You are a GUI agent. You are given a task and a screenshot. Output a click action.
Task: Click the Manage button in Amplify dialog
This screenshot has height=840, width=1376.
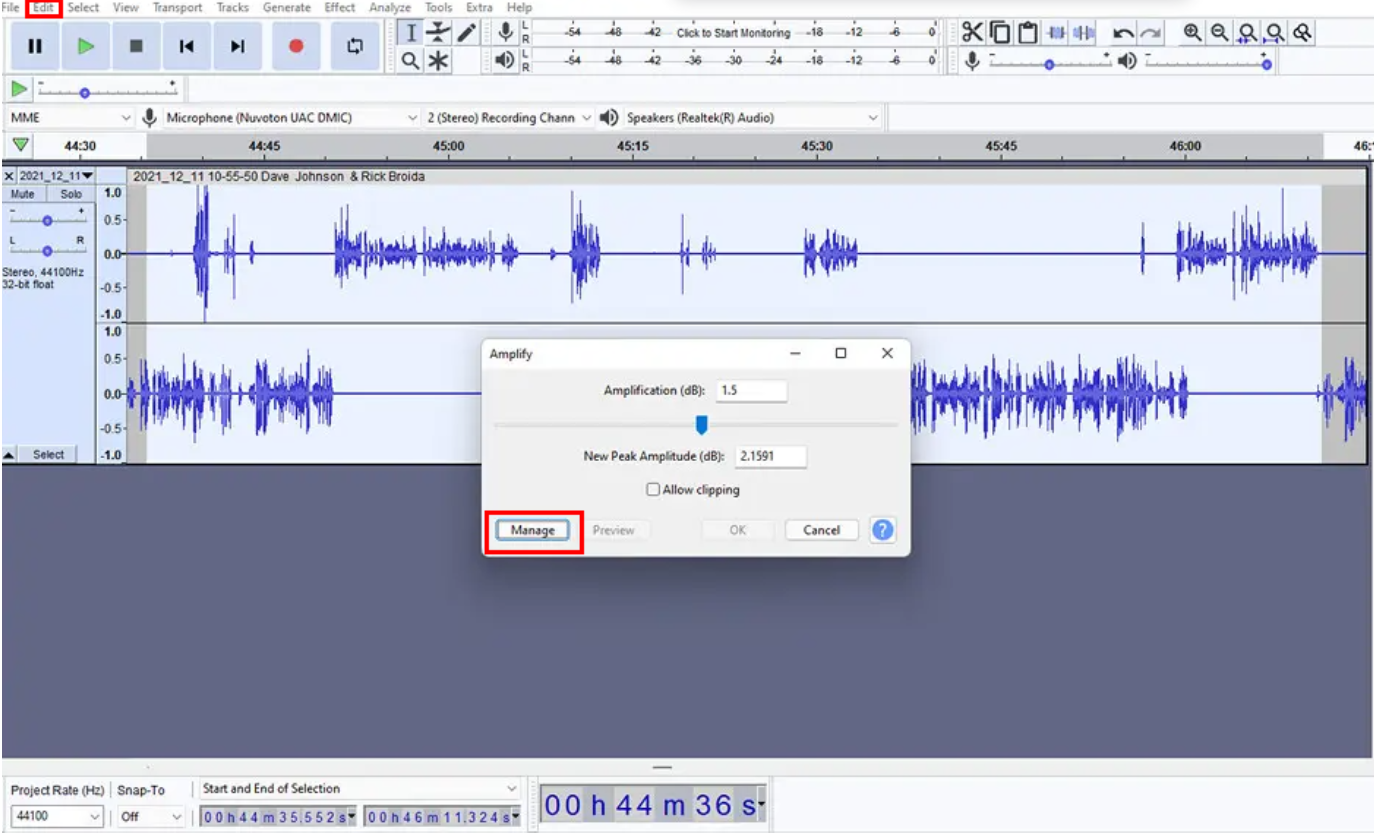click(532, 530)
